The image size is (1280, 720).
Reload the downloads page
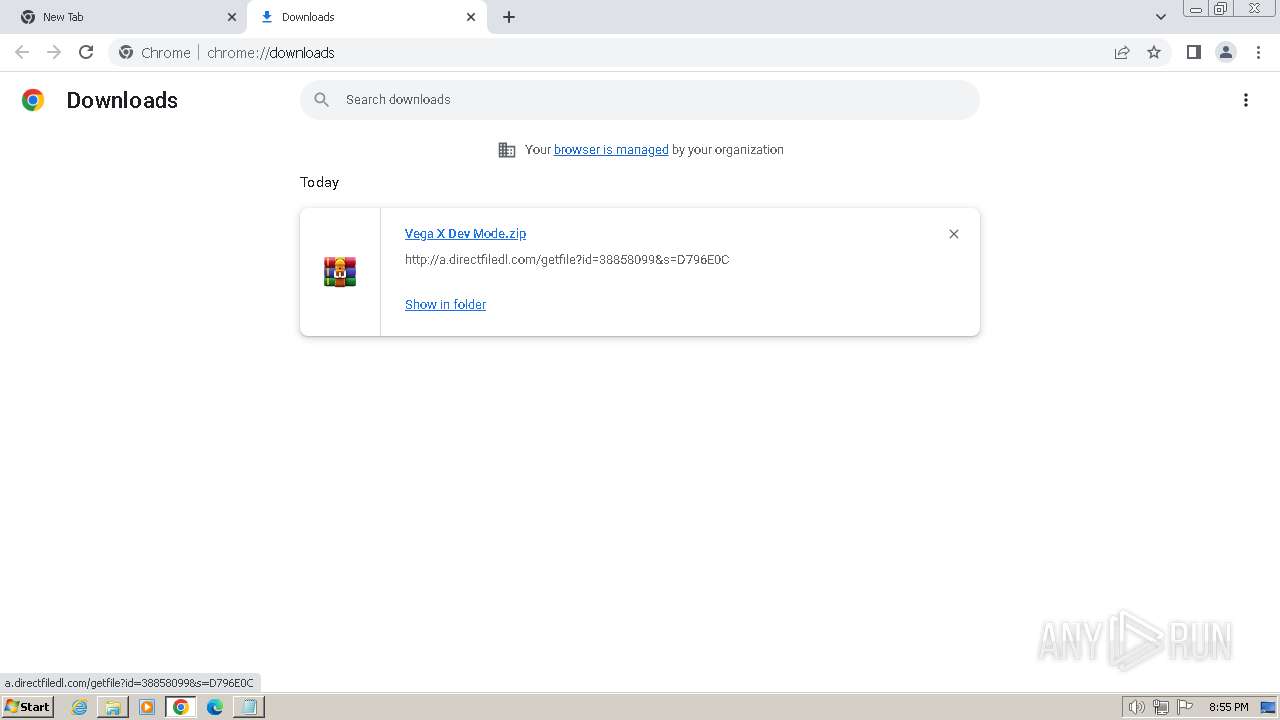86,52
